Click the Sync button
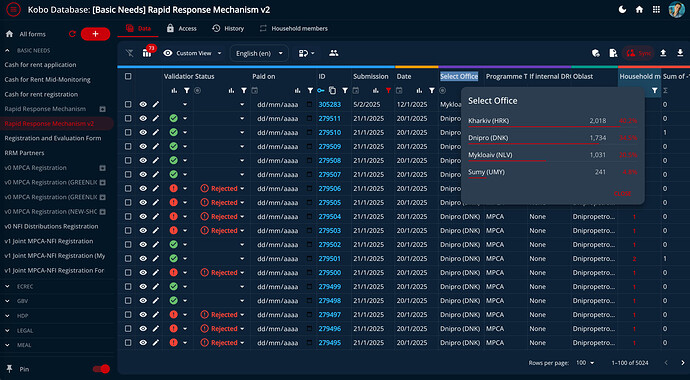 (x=638, y=53)
